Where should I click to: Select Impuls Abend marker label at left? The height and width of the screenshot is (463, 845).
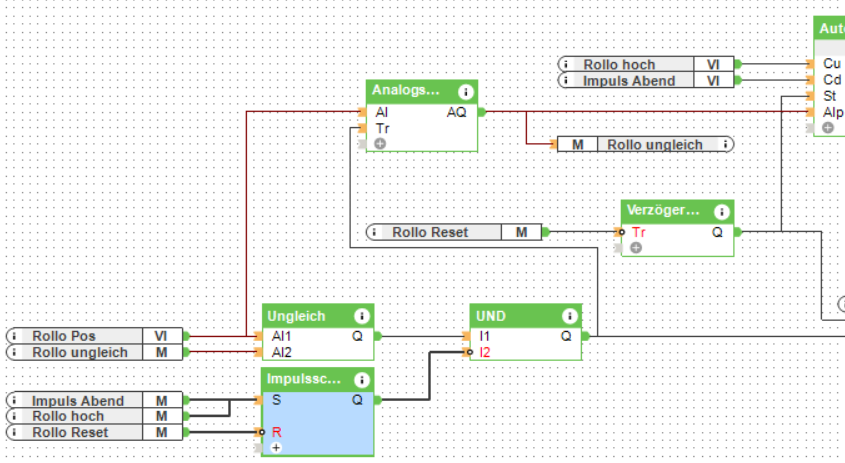point(78,401)
